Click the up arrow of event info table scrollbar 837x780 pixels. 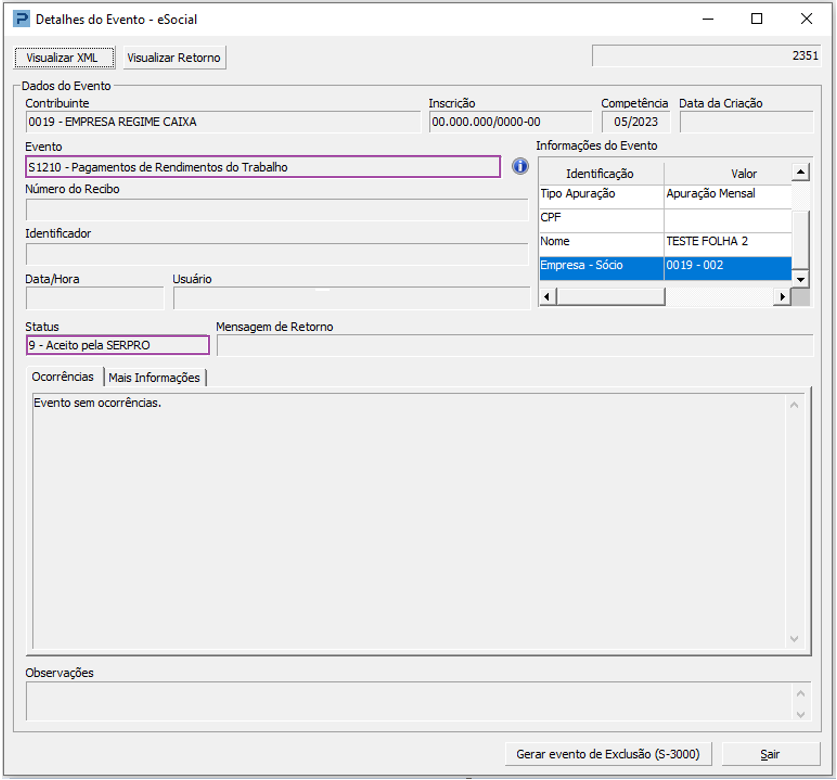[x=800, y=172]
